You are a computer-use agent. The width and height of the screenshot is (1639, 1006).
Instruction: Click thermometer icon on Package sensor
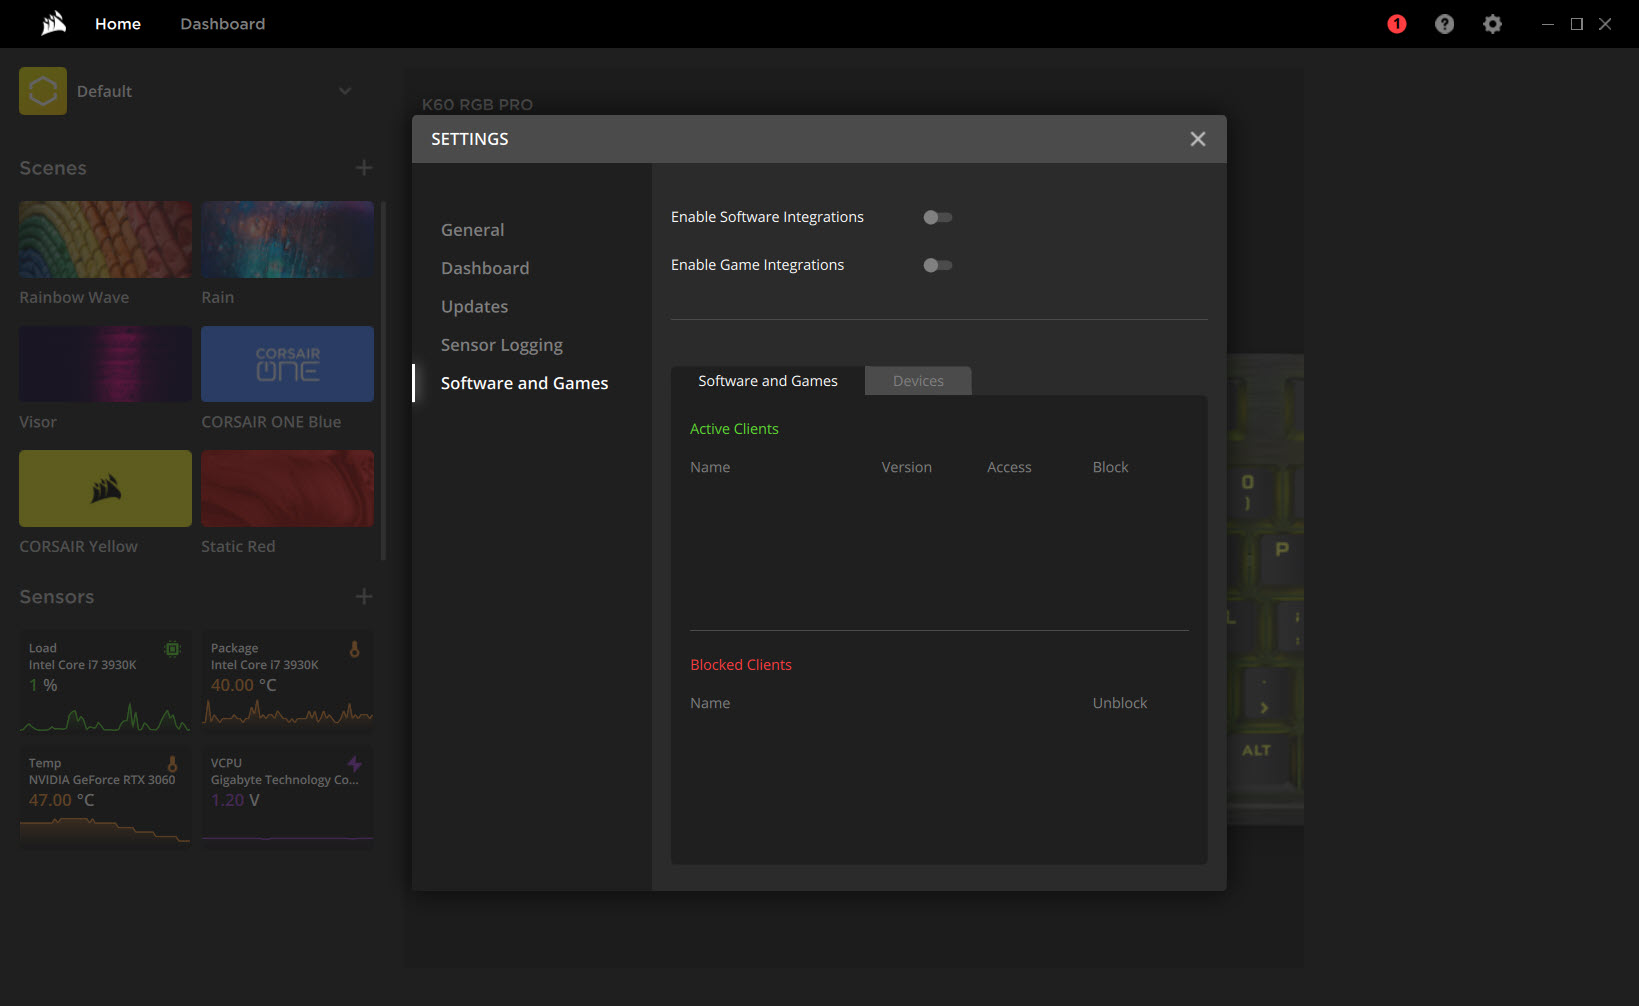354,649
